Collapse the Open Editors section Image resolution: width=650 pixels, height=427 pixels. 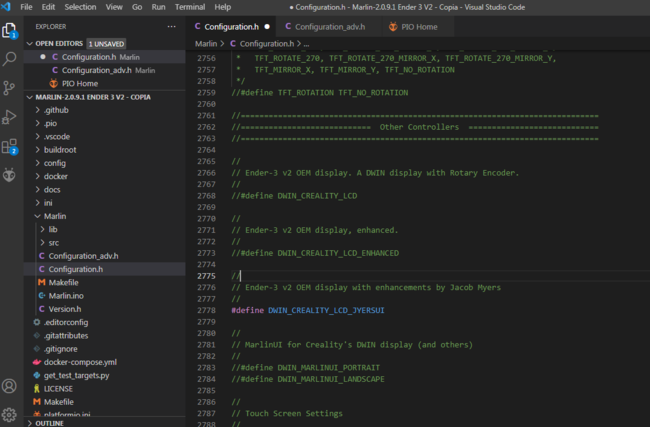click(x=58, y=44)
